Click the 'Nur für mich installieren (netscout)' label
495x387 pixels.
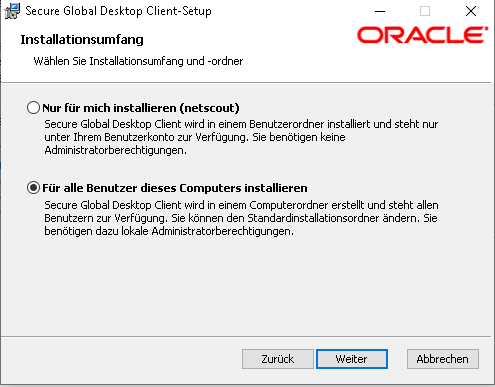click(x=141, y=108)
